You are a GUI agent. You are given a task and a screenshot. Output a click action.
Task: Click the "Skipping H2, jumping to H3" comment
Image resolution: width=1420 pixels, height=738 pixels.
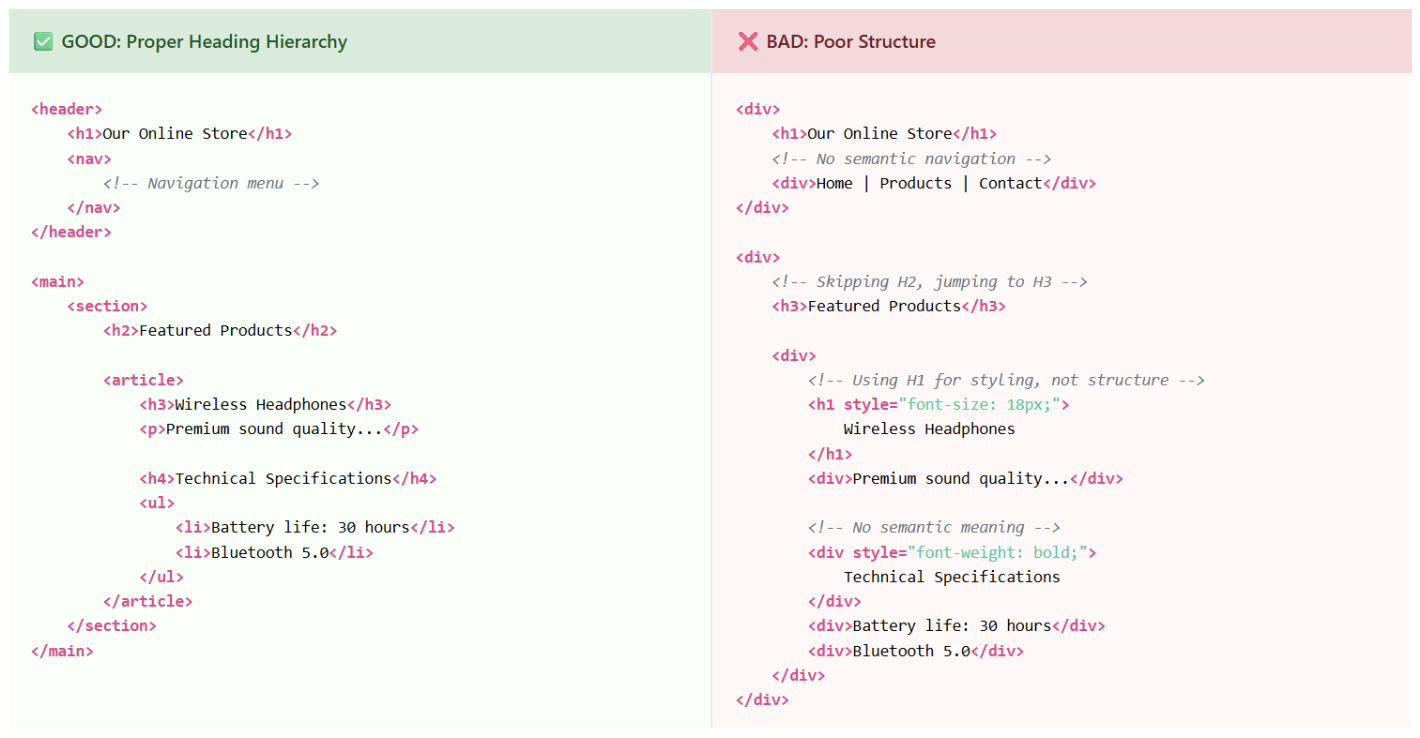[x=929, y=282]
